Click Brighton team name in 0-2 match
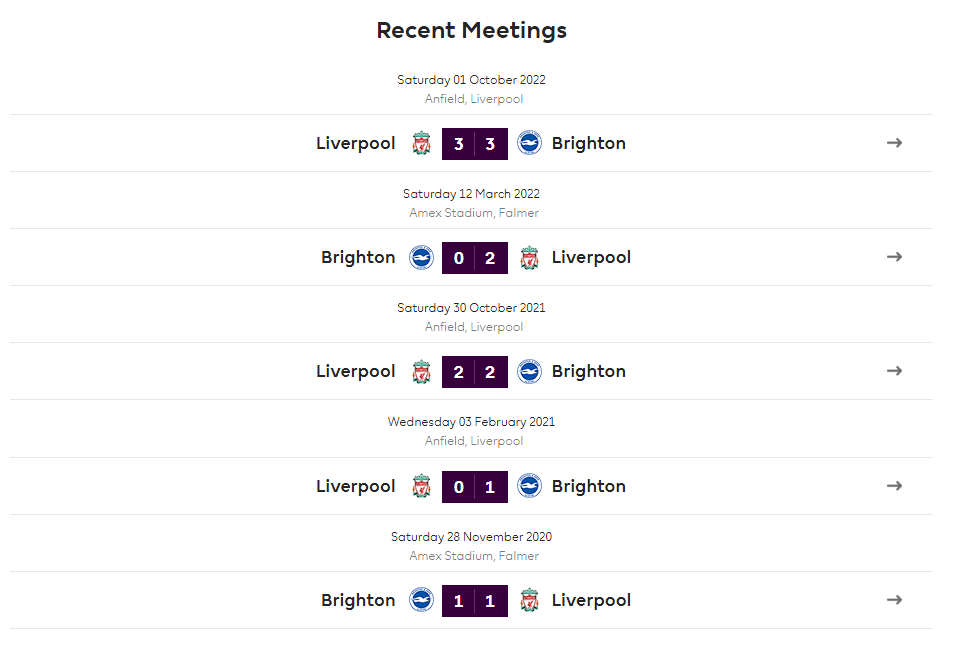 [x=358, y=257]
